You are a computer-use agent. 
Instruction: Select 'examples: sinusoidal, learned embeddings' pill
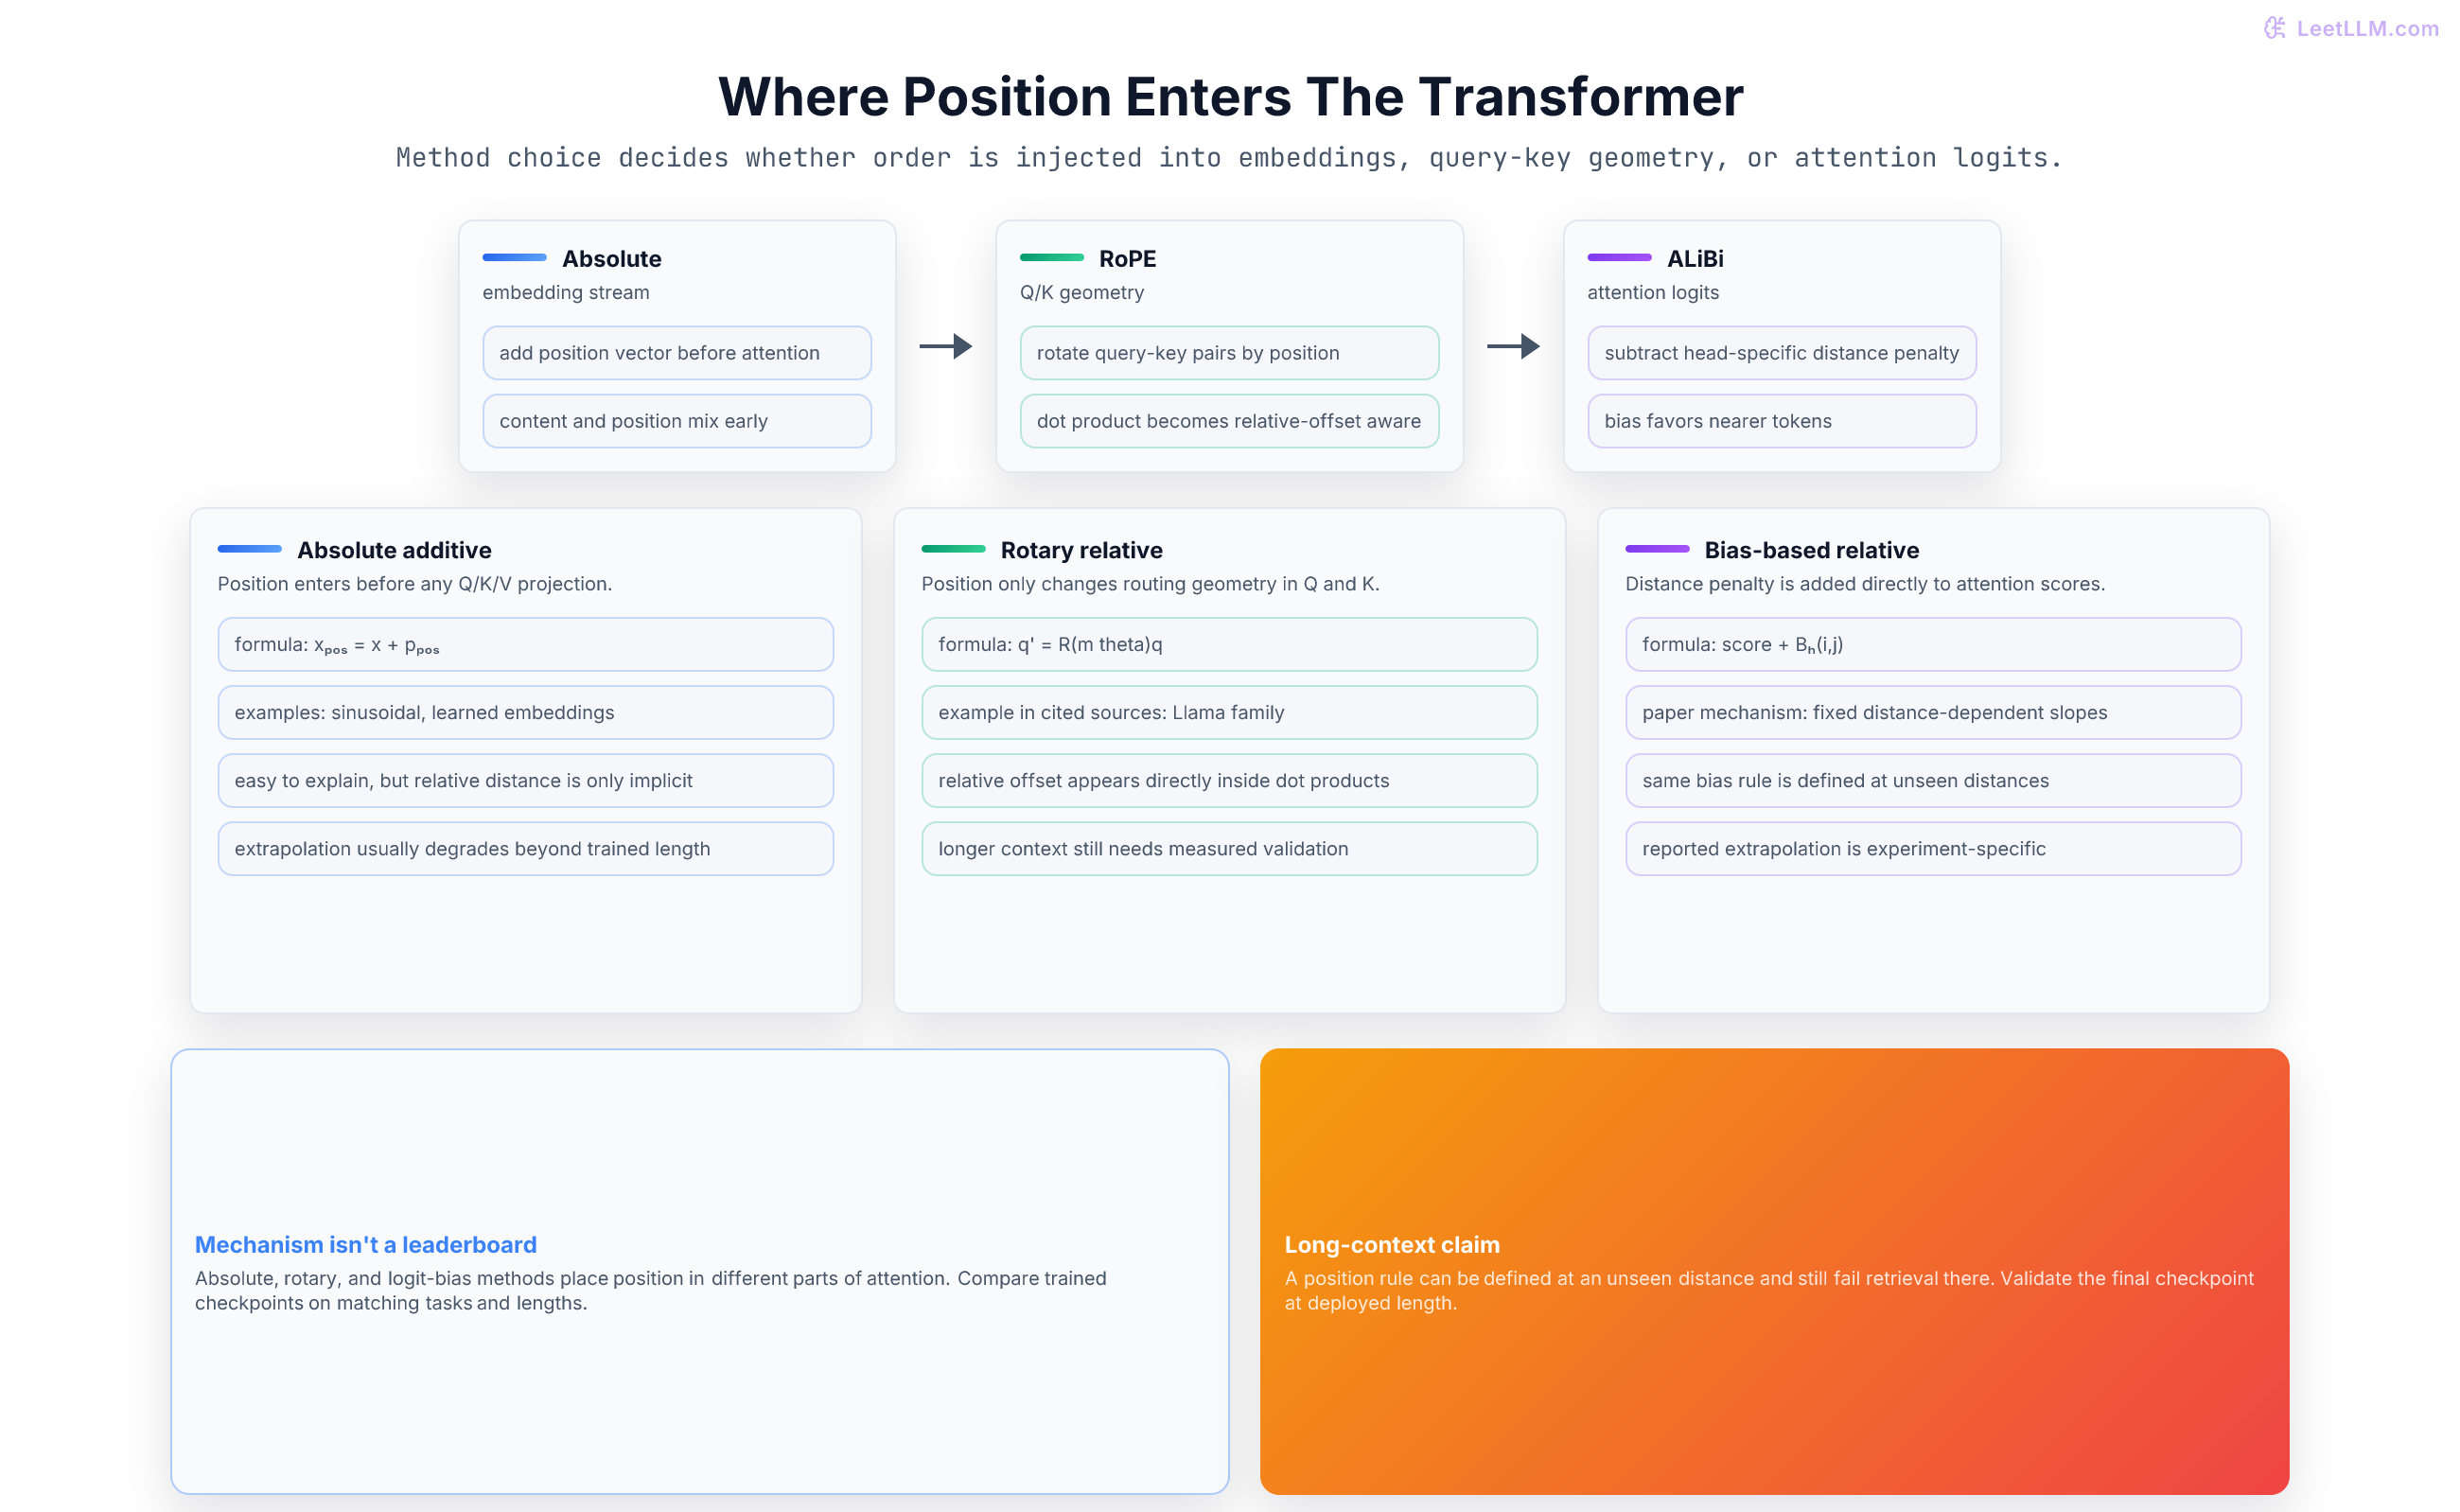coord(525,712)
